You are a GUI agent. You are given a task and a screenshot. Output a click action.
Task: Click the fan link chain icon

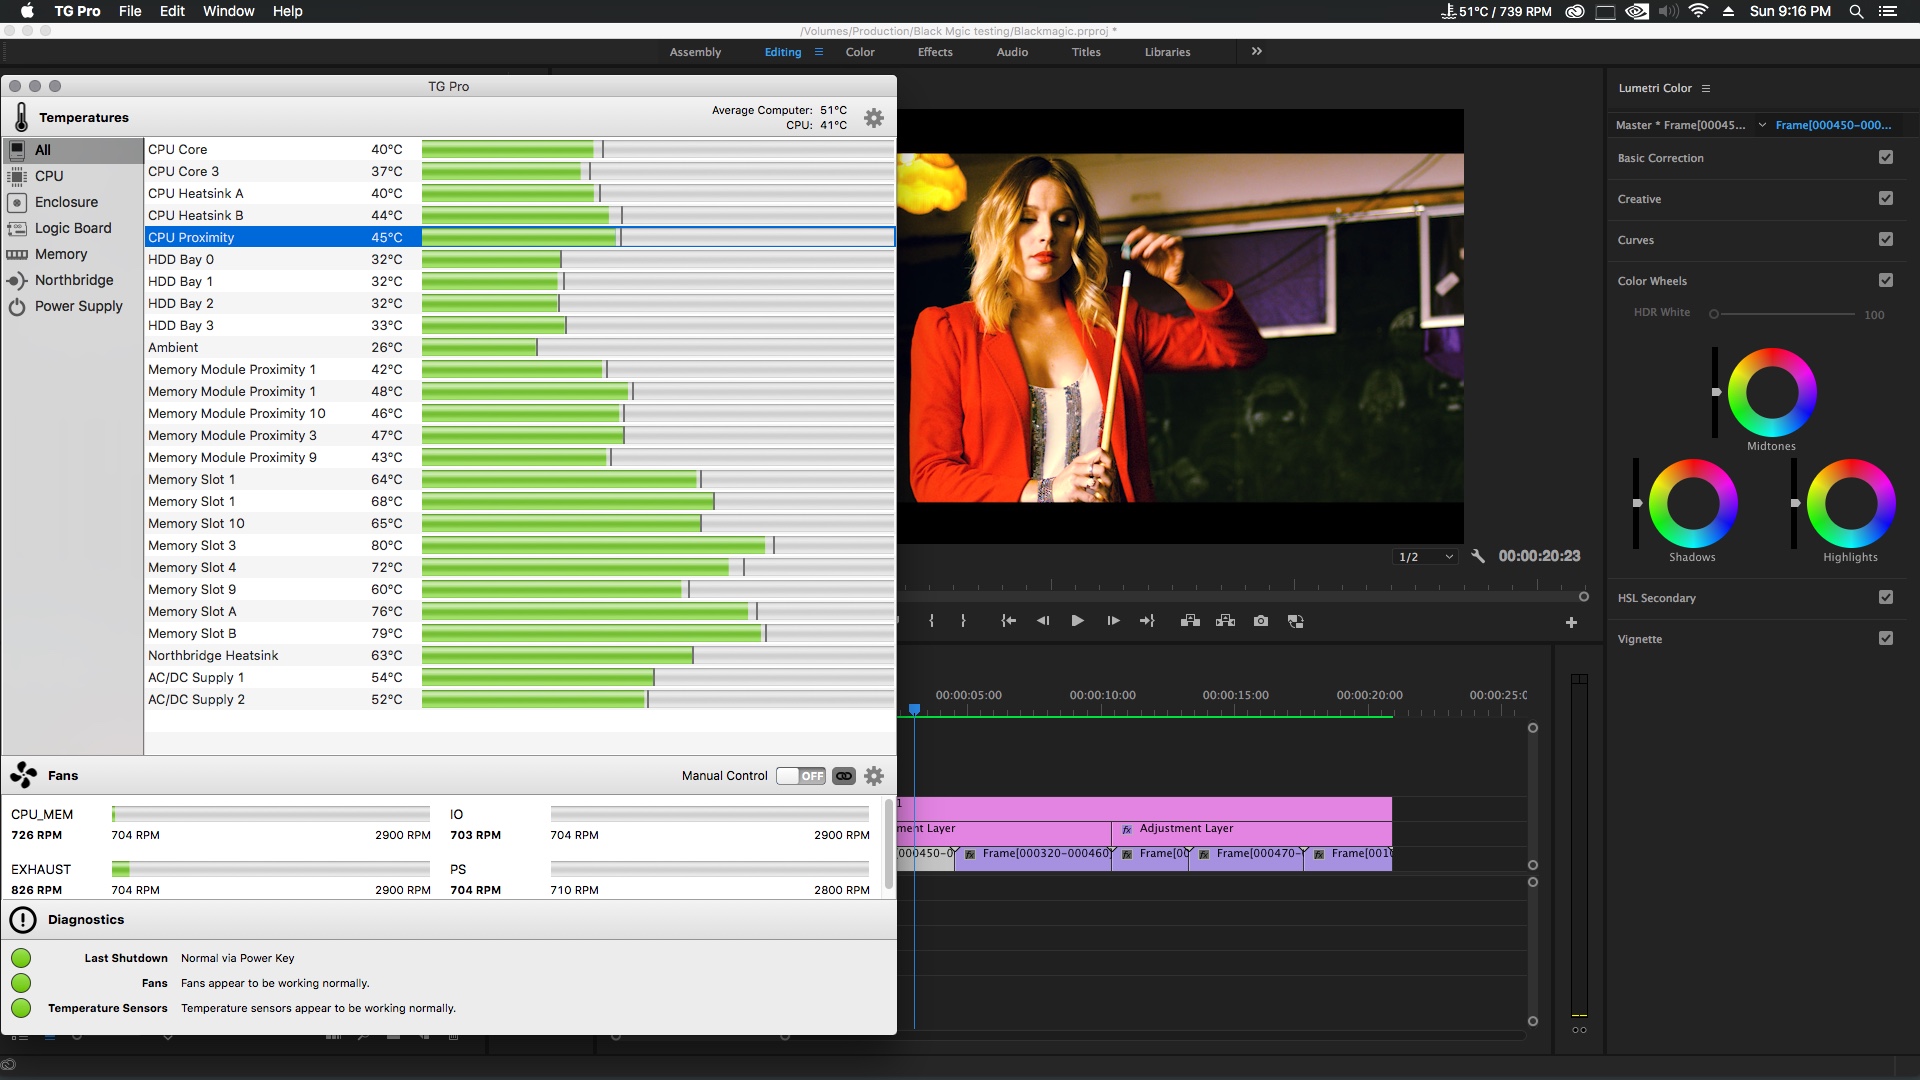(x=843, y=776)
